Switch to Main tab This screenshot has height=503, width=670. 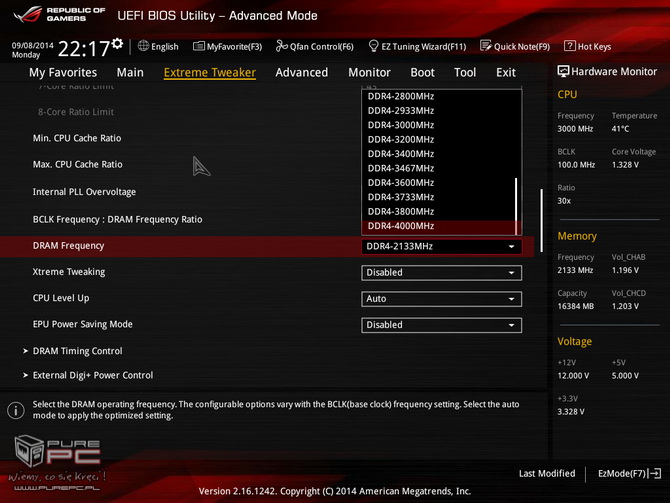pyautogui.click(x=130, y=73)
